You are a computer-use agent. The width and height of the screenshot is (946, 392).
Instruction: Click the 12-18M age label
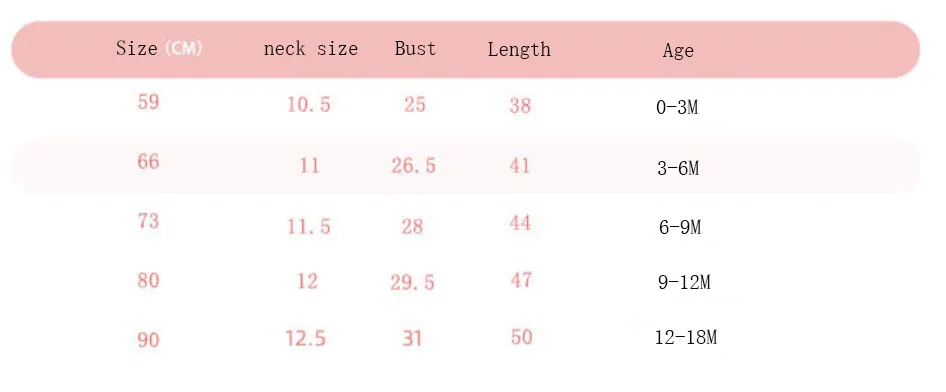(x=686, y=337)
